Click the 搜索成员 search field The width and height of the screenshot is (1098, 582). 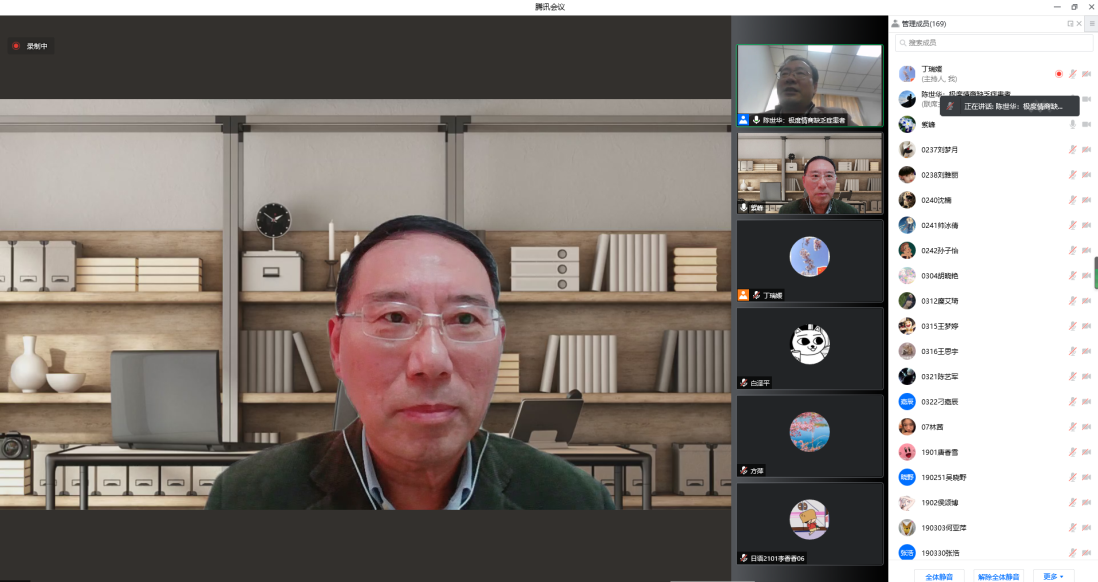pos(985,43)
